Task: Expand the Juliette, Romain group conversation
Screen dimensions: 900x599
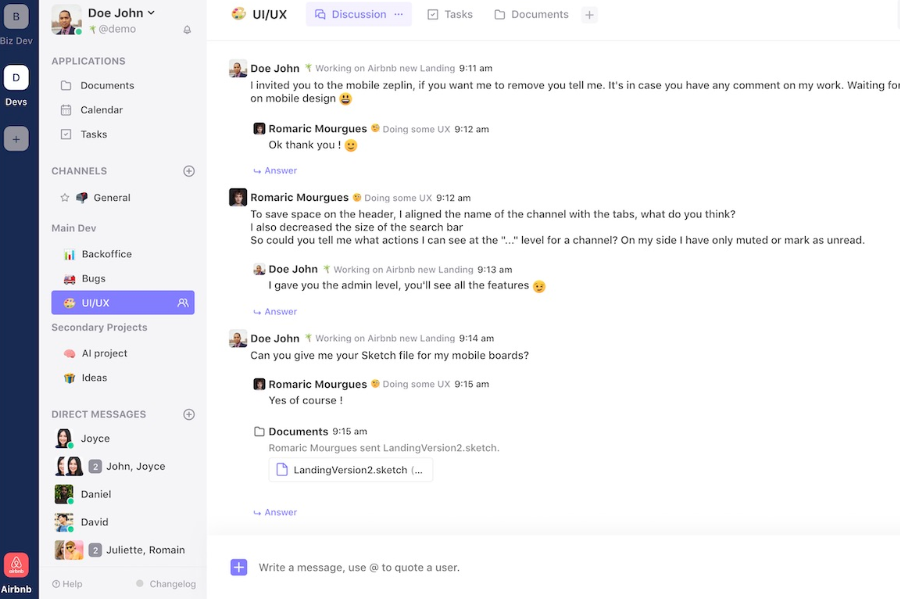Action: point(122,550)
